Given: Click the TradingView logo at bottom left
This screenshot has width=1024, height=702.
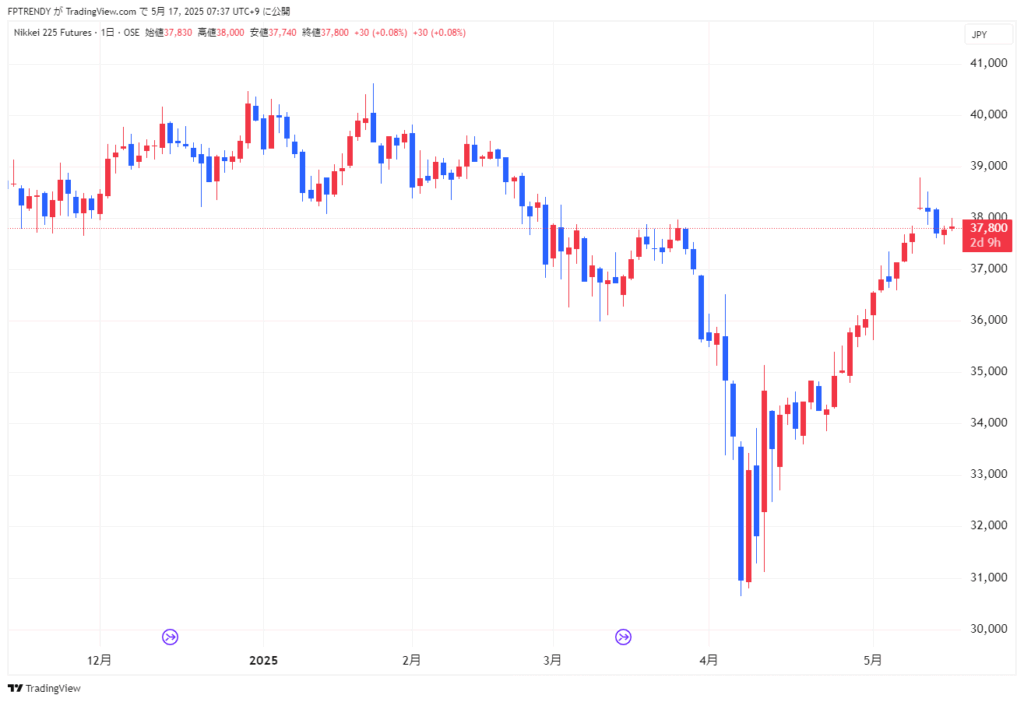Looking at the screenshot, I should point(45,688).
